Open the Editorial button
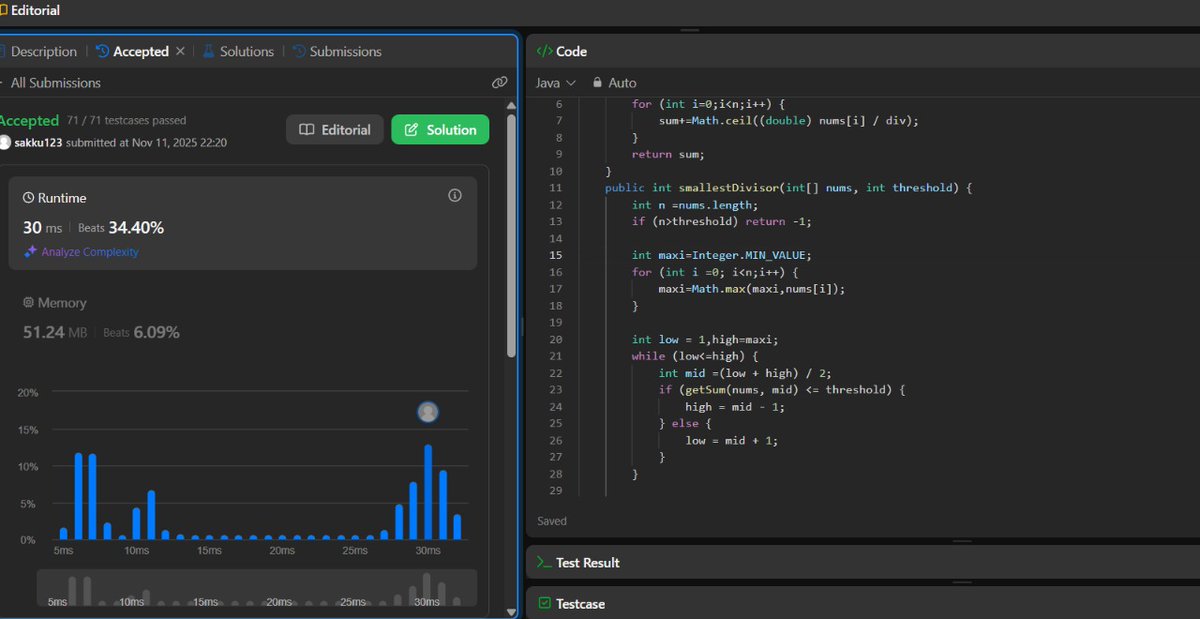This screenshot has width=1200, height=619. click(334, 129)
